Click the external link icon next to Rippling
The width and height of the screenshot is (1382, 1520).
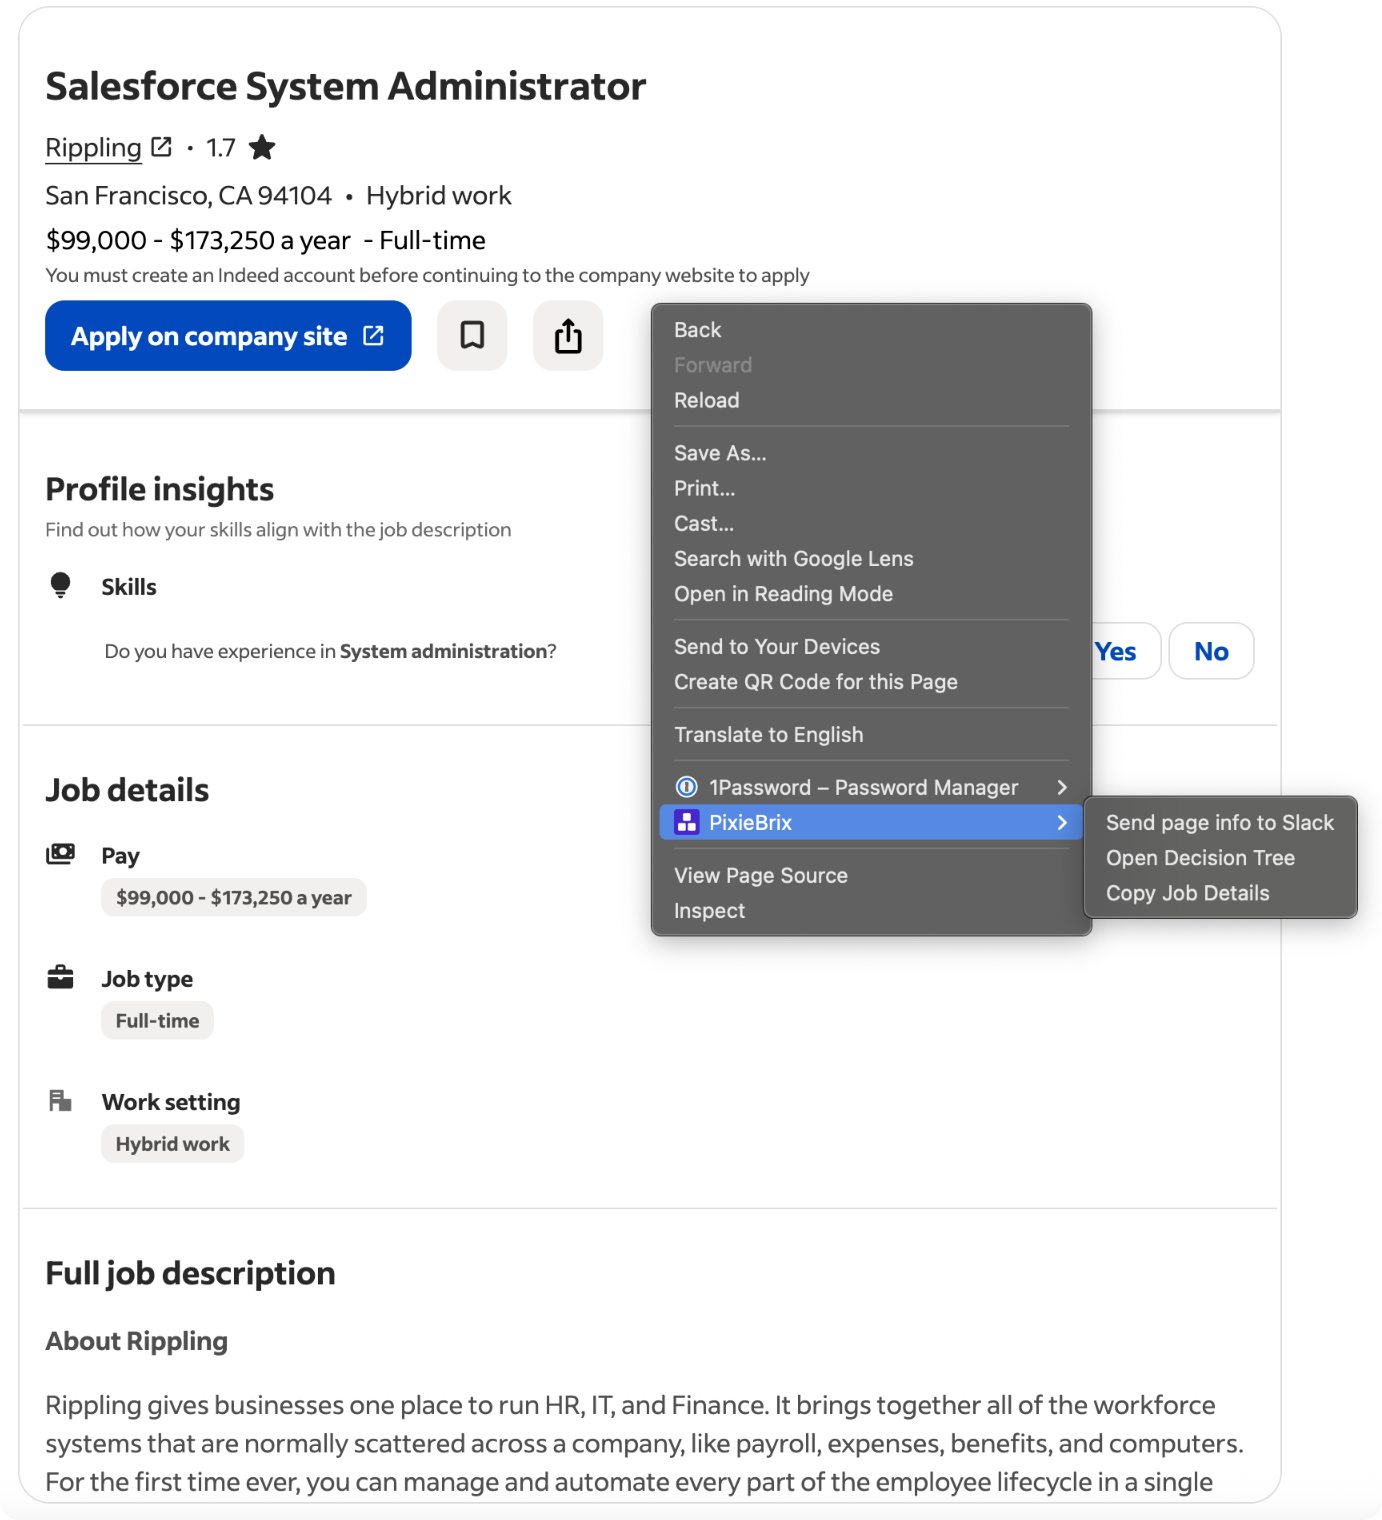click(162, 148)
